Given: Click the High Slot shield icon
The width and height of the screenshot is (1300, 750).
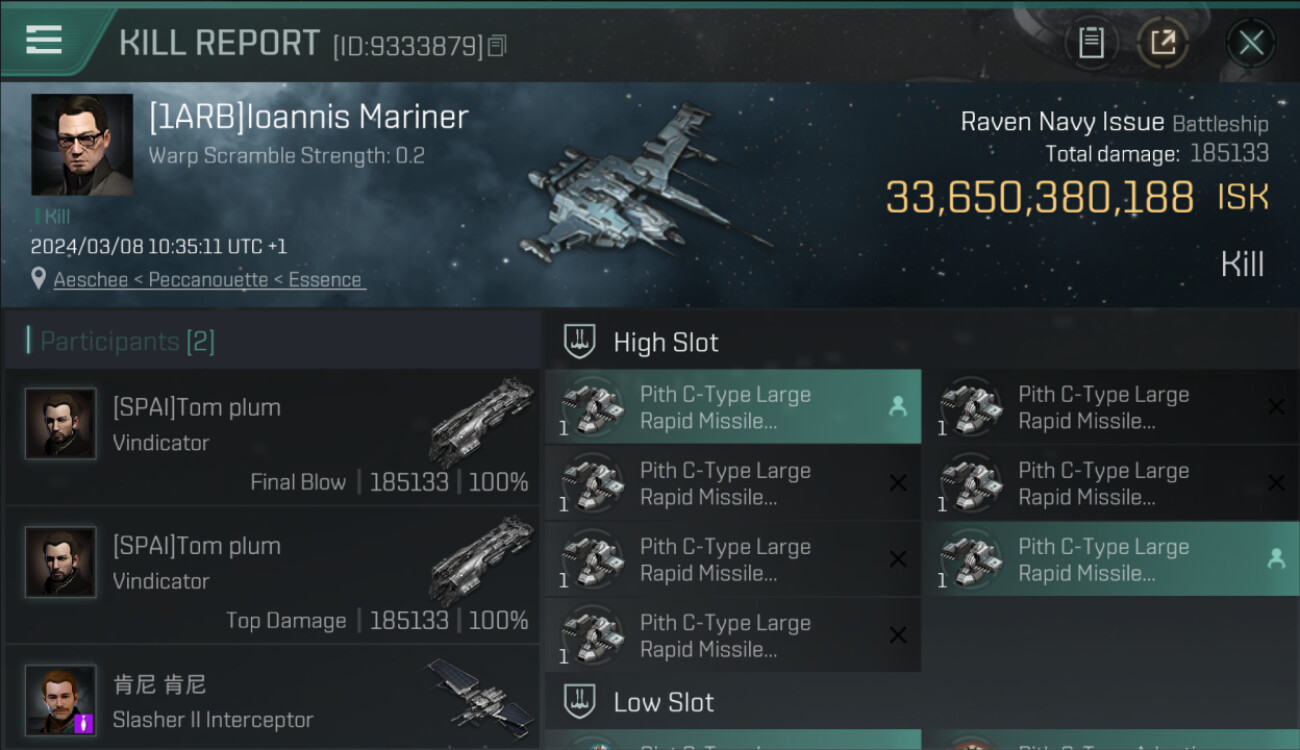Looking at the screenshot, I should (x=580, y=342).
